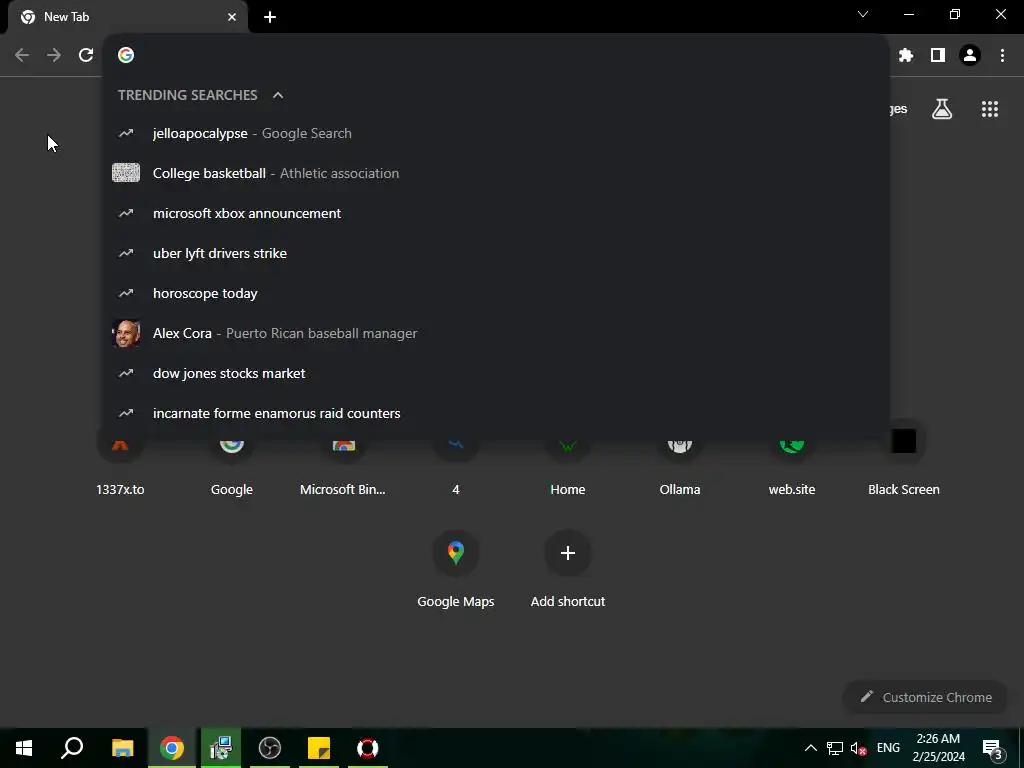Select horoscope today suggestion
This screenshot has height=768, width=1024.
(x=496, y=293)
